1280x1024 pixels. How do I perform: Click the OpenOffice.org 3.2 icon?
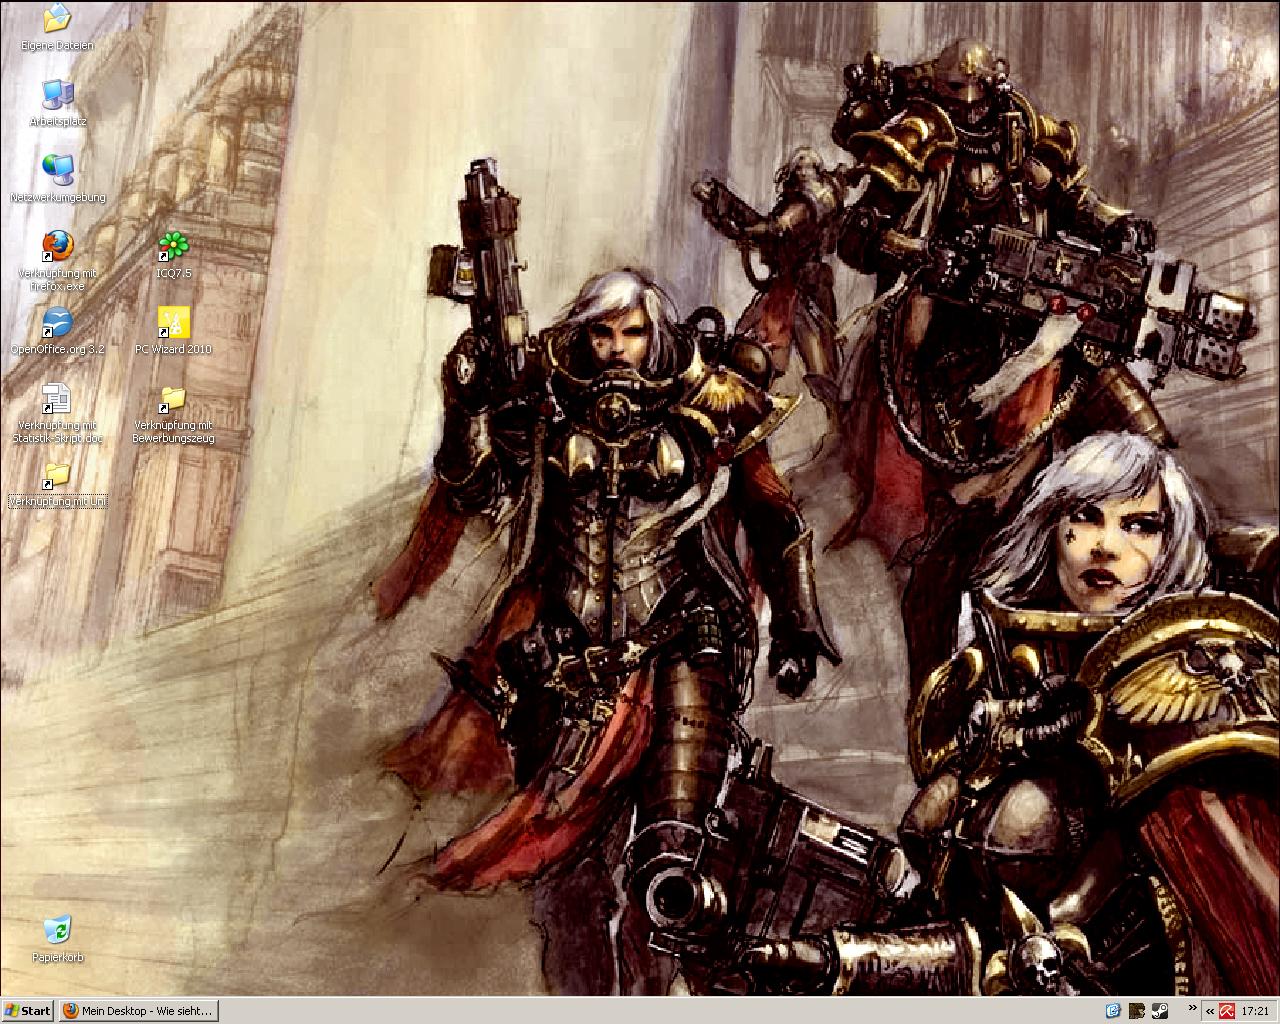(x=57, y=323)
